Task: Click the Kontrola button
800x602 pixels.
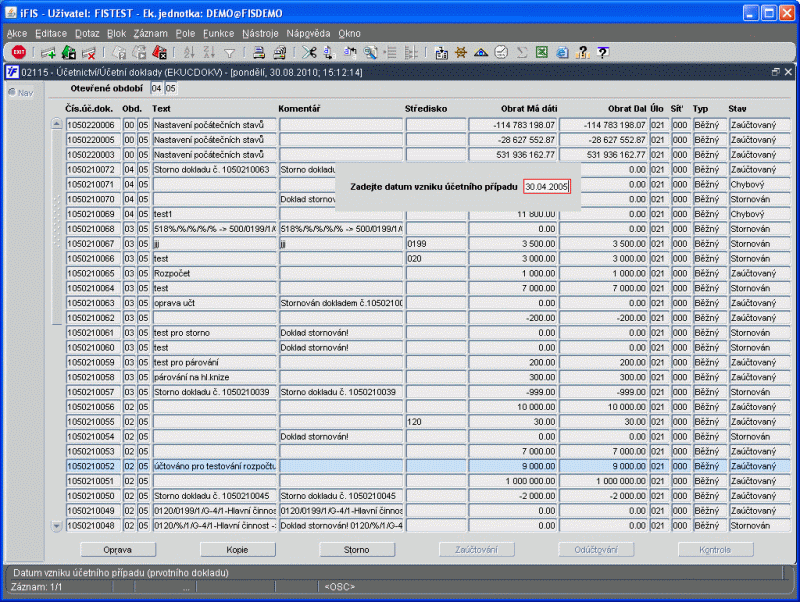Action: tap(715, 549)
